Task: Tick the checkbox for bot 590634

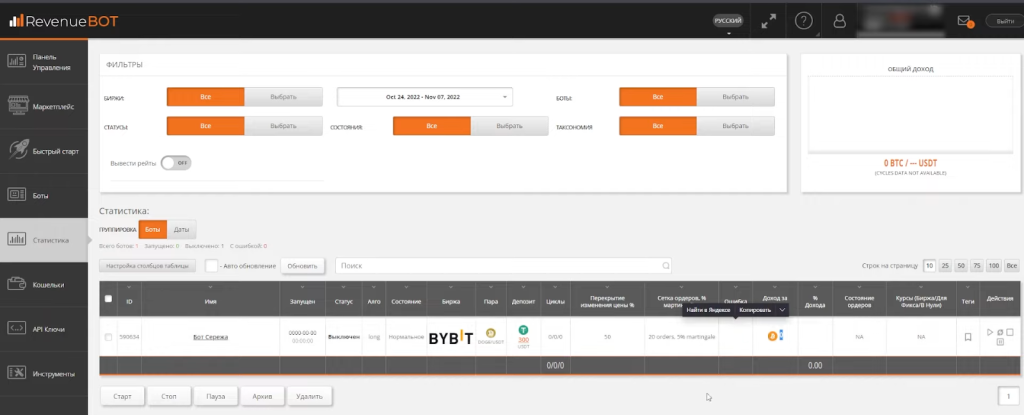Action: pos(108,337)
